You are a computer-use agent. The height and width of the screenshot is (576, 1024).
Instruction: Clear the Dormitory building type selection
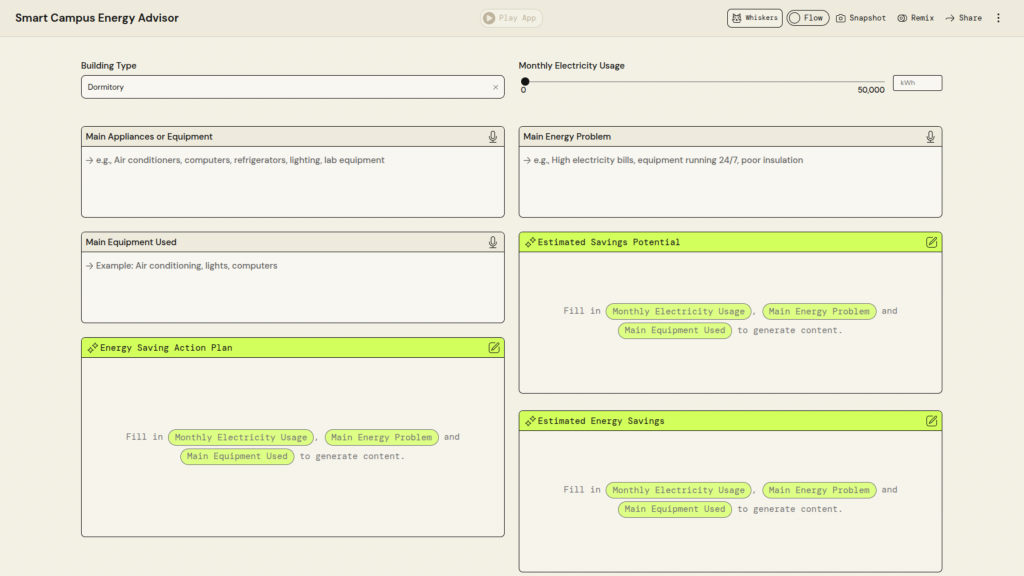pos(495,87)
